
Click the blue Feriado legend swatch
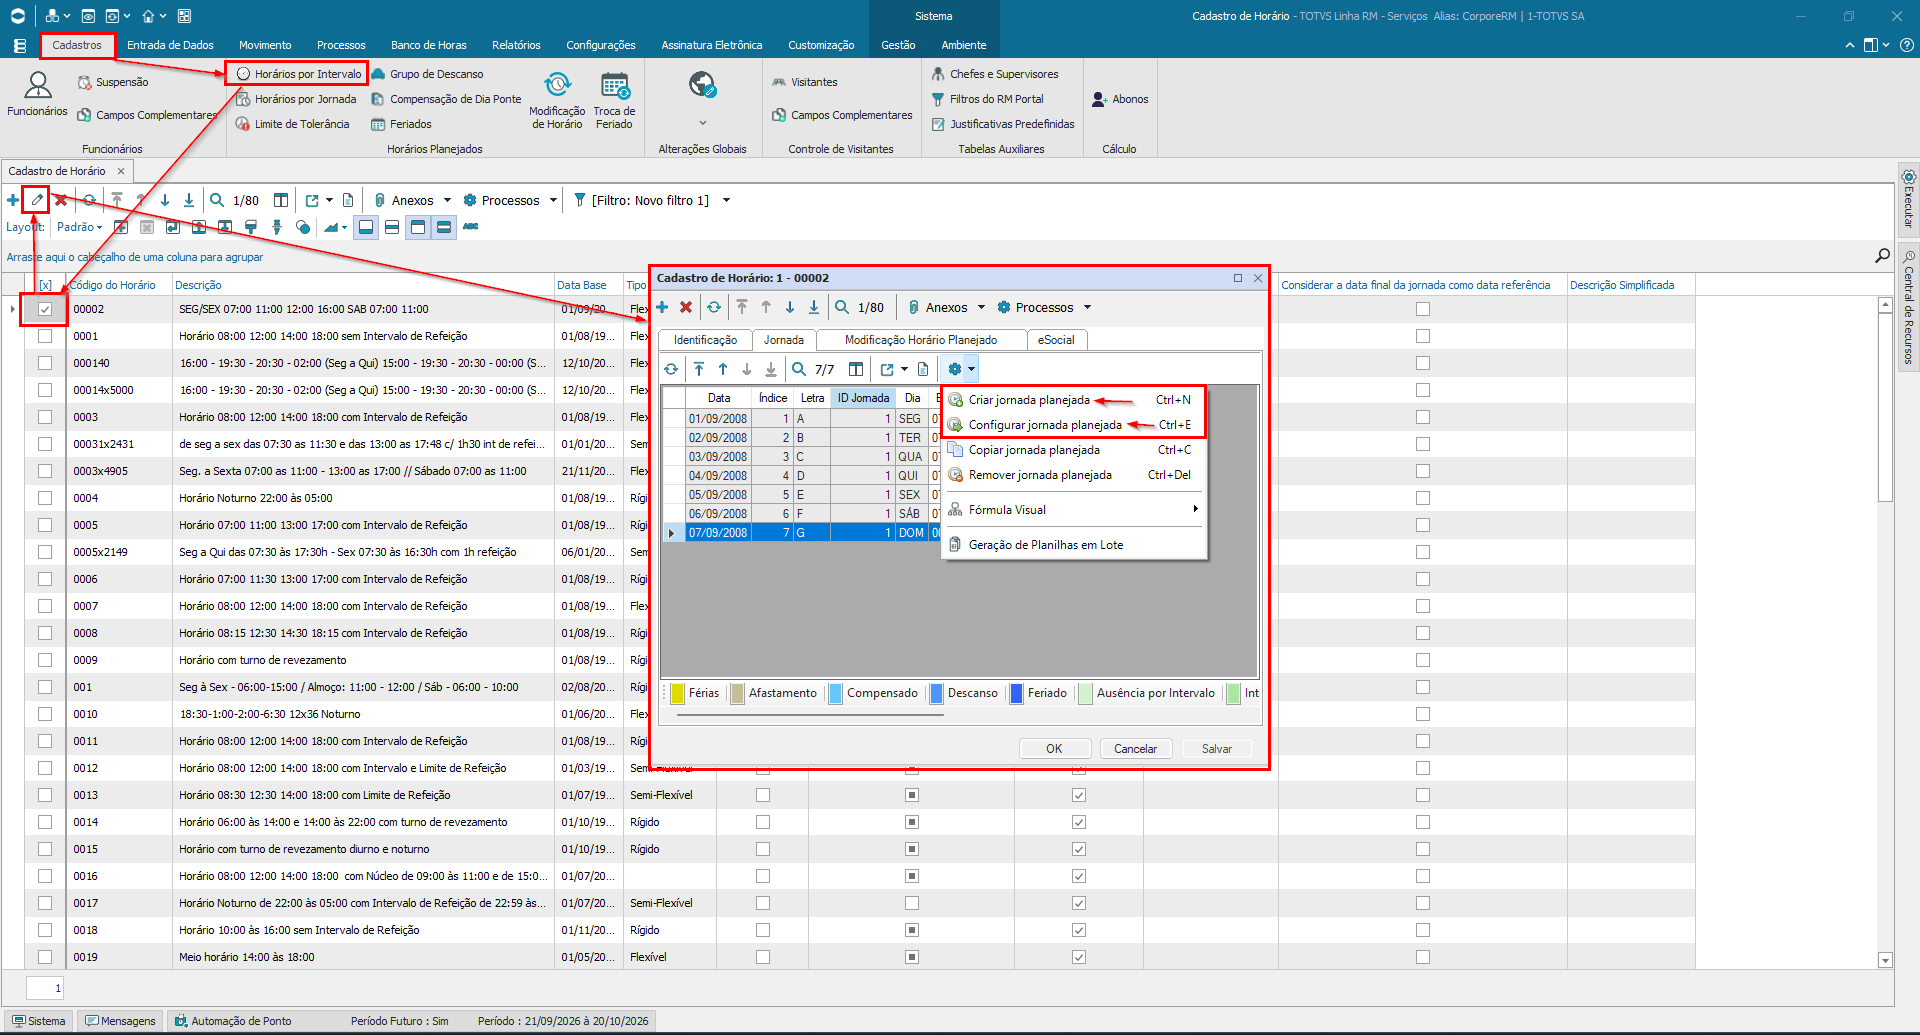click(x=1016, y=693)
